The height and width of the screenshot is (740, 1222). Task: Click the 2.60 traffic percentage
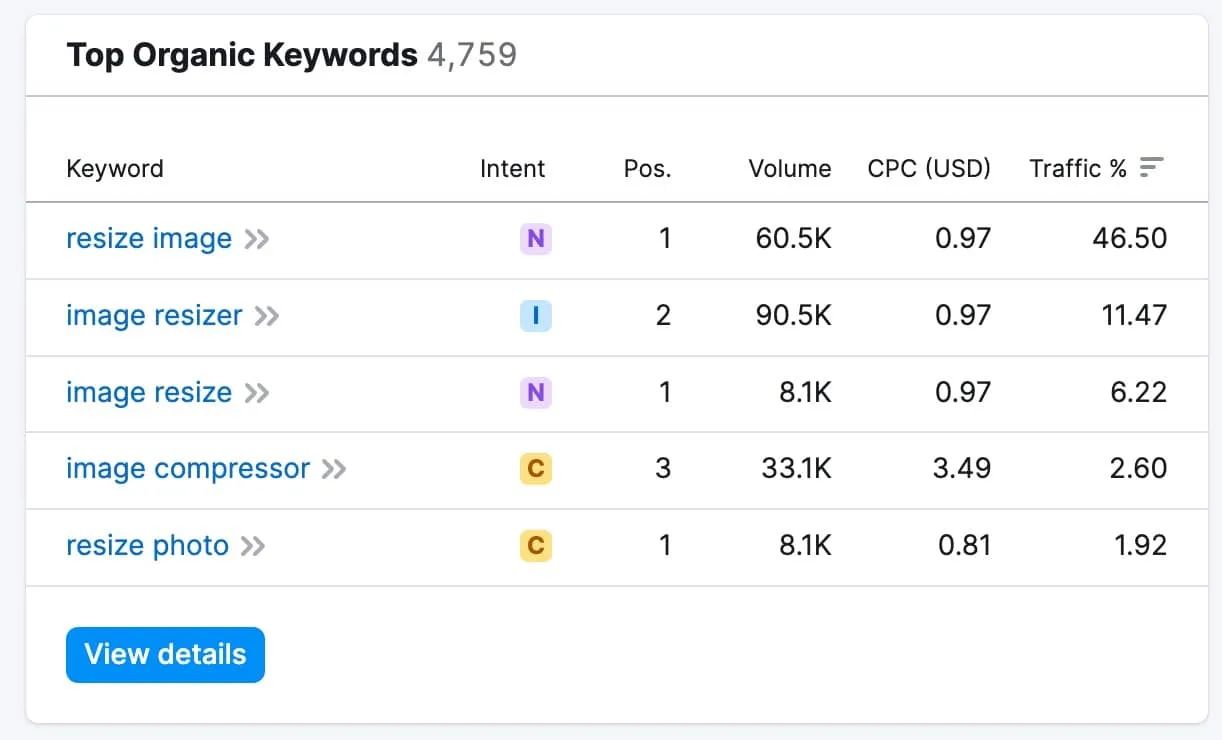point(1138,469)
